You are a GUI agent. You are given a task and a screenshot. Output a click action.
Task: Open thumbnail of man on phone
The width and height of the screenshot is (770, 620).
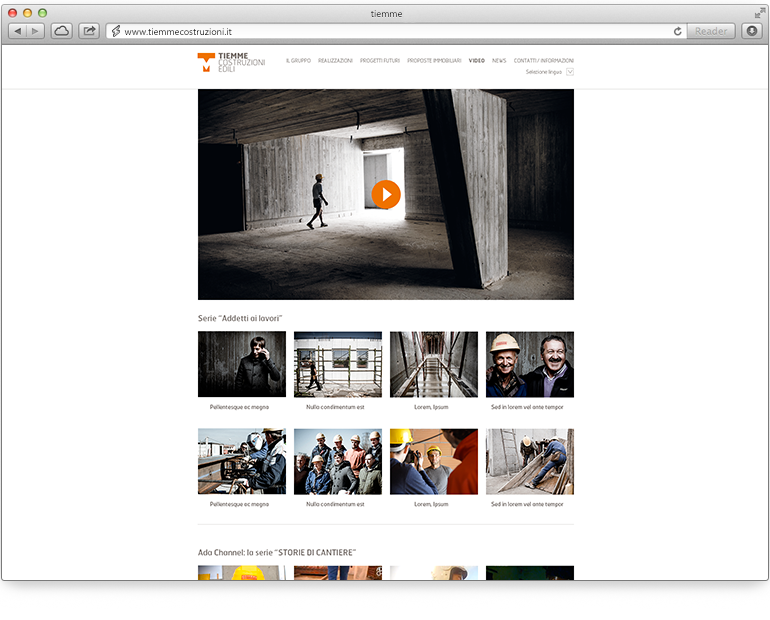[x=242, y=364]
